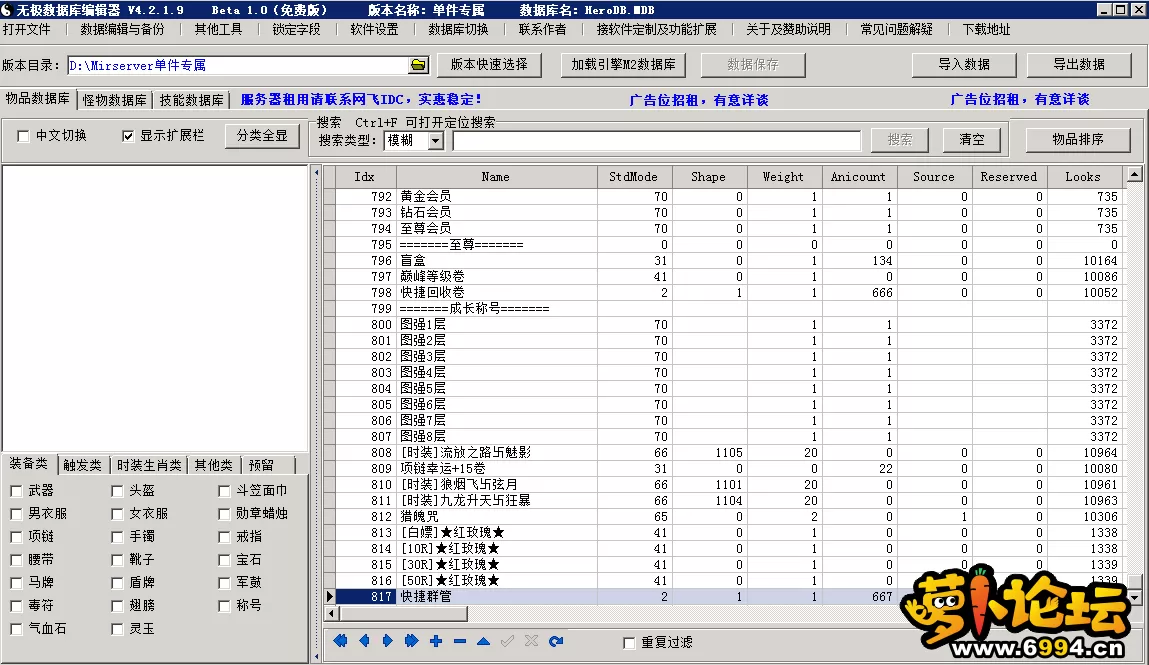Open 常见问题解疑 menu
The image size is (1149, 665).
[896, 29]
